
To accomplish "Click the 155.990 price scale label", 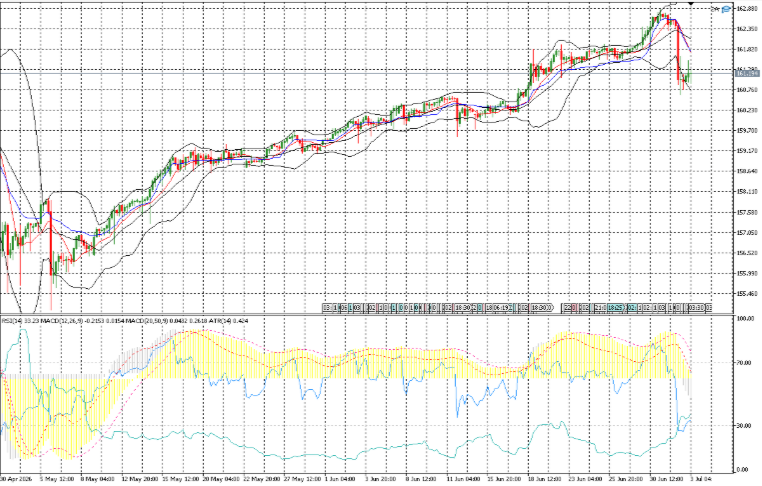I will click(x=747, y=273).
